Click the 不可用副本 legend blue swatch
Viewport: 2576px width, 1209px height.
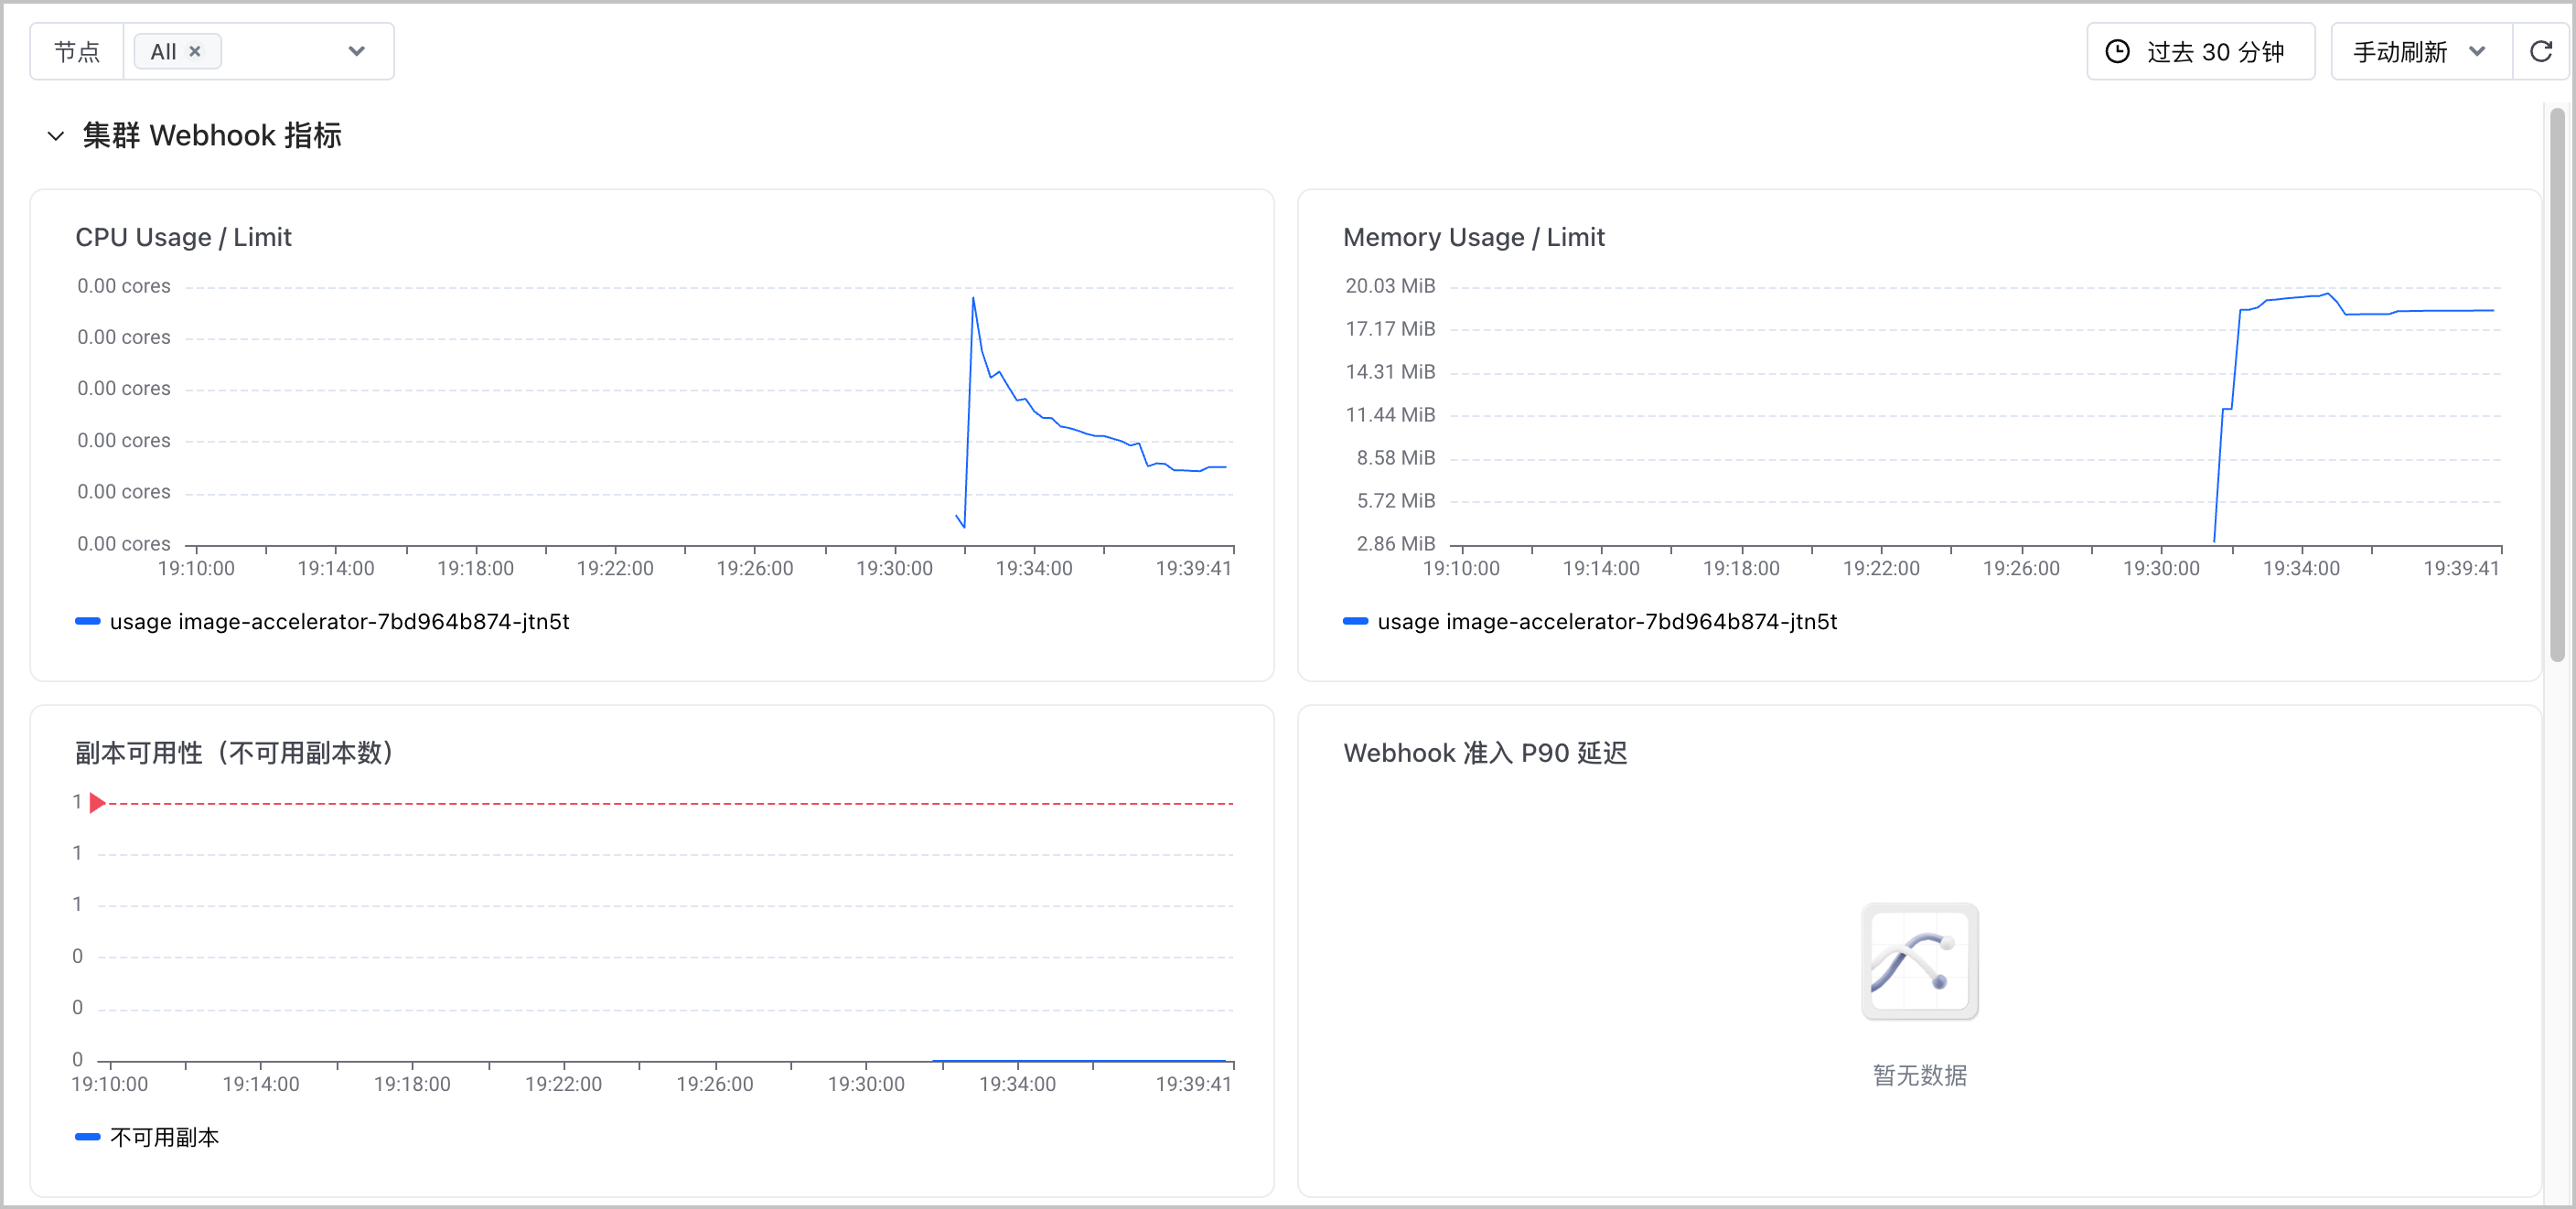pos(88,1137)
